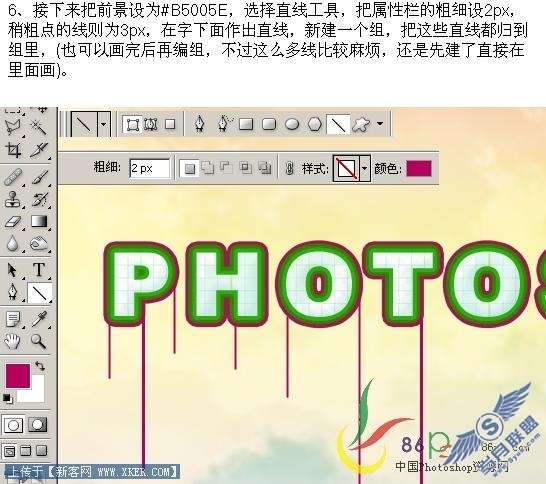Select the Polygonal Lasso tool

pyautogui.click(x=13, y=127)
